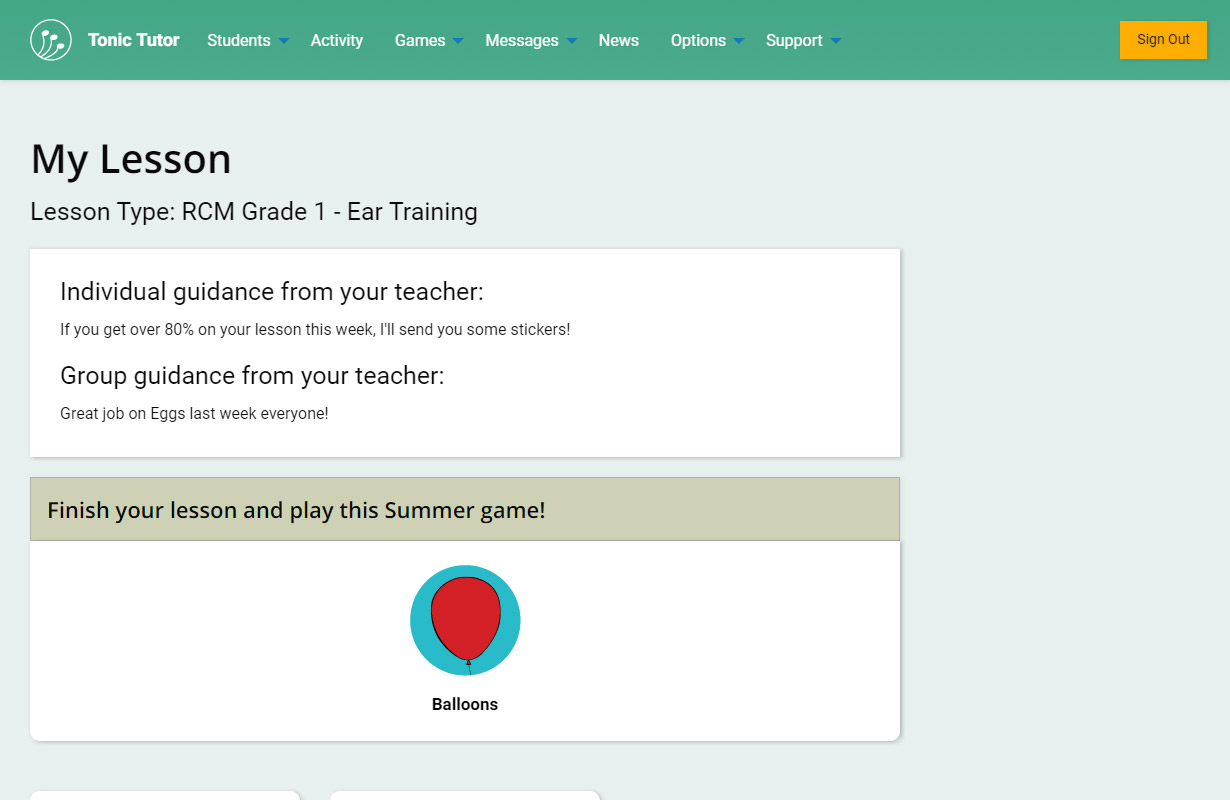This screenshot has width=1230, height=800.
Task: Click the Tonic Tutor brand name
Action: pyautogui.click(x=133, y=40)
